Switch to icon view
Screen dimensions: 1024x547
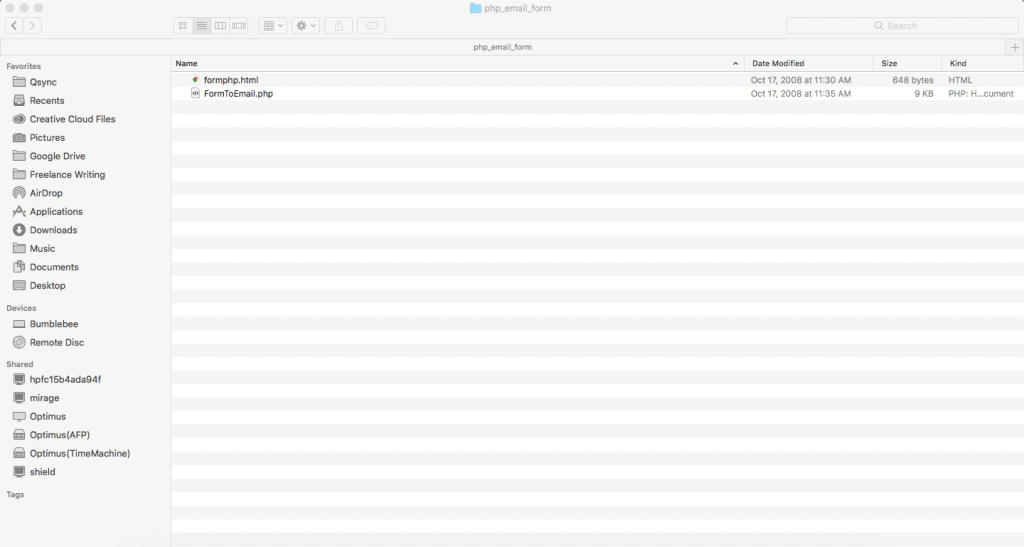(183, 25)
